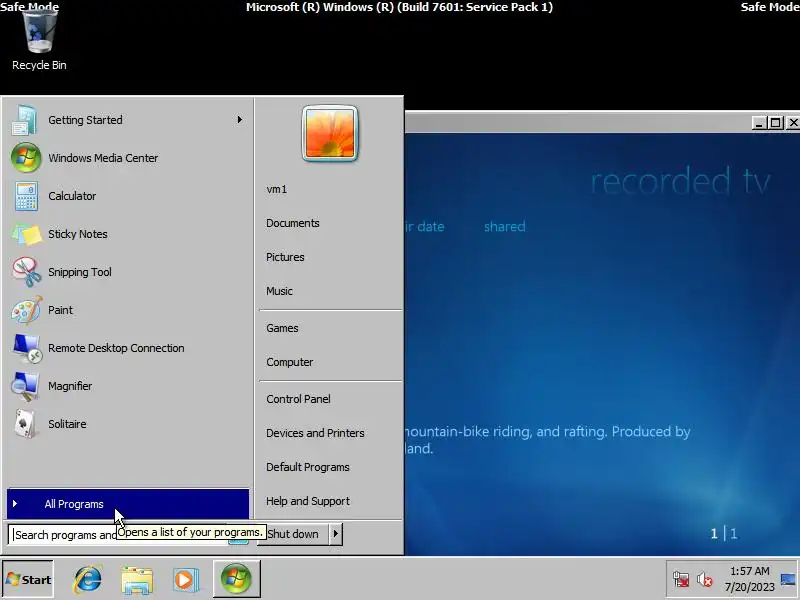This screenshot has width=800, height=600.
Task: Click the Show desktop tray icon
Action: (x=788, y=580)
